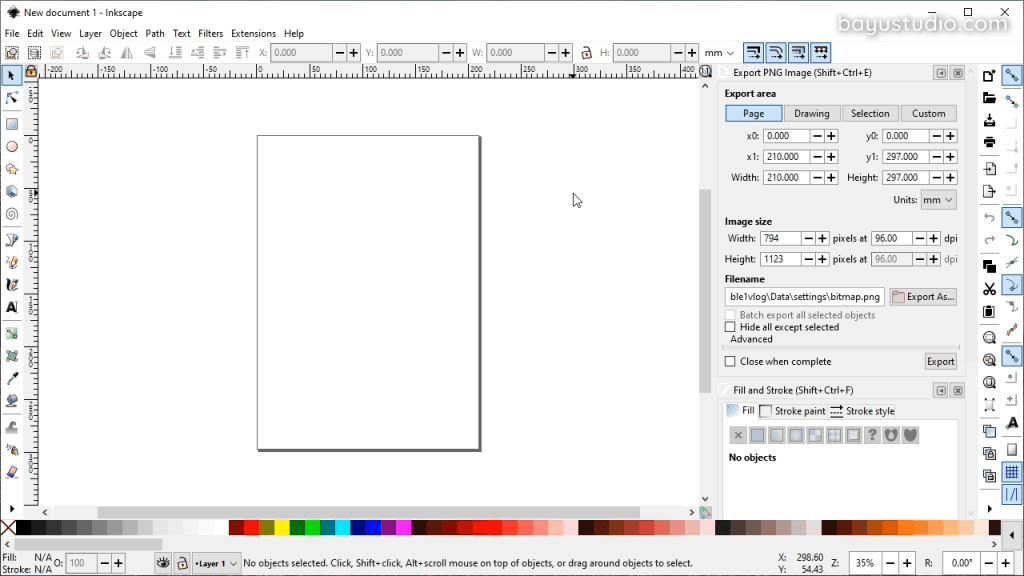Select the Ellipse tool
Screen dimensions: 1024x576
(12, 147)
